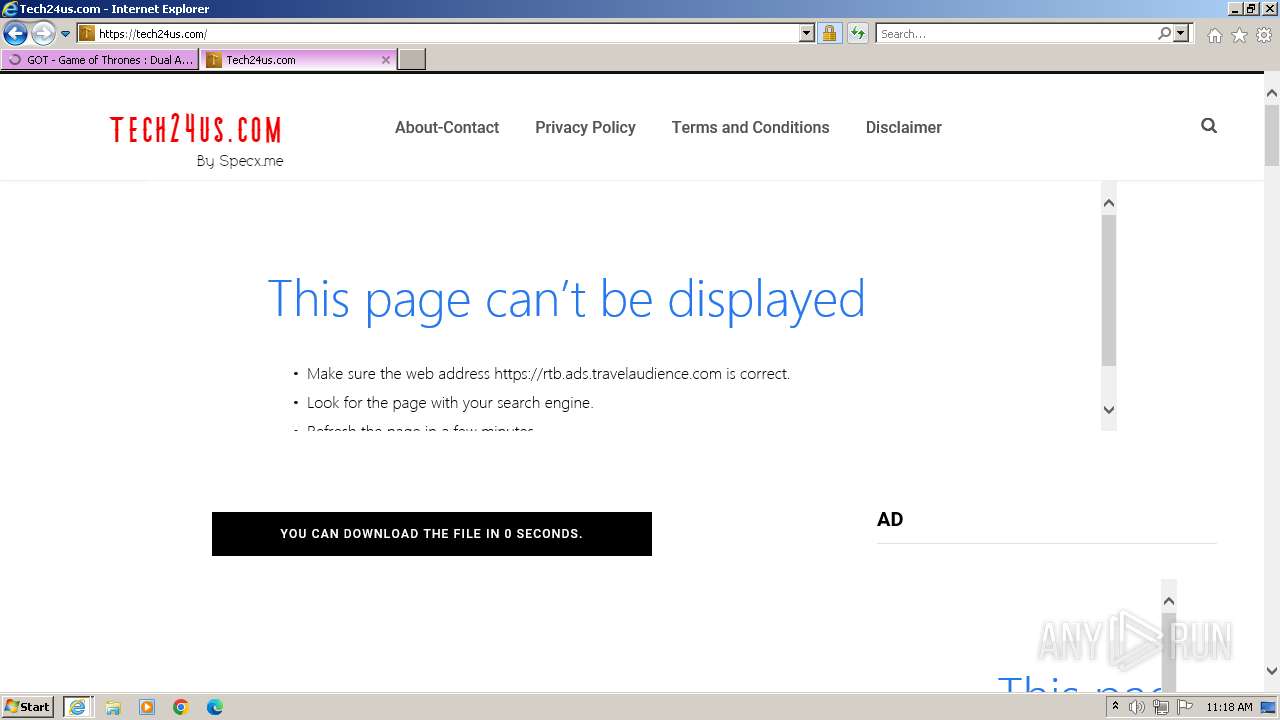This screenshot has width=1280, height=720.
Task: Open the Favorites star icon
Action: pyautogui.click(x=1239, y=35)
